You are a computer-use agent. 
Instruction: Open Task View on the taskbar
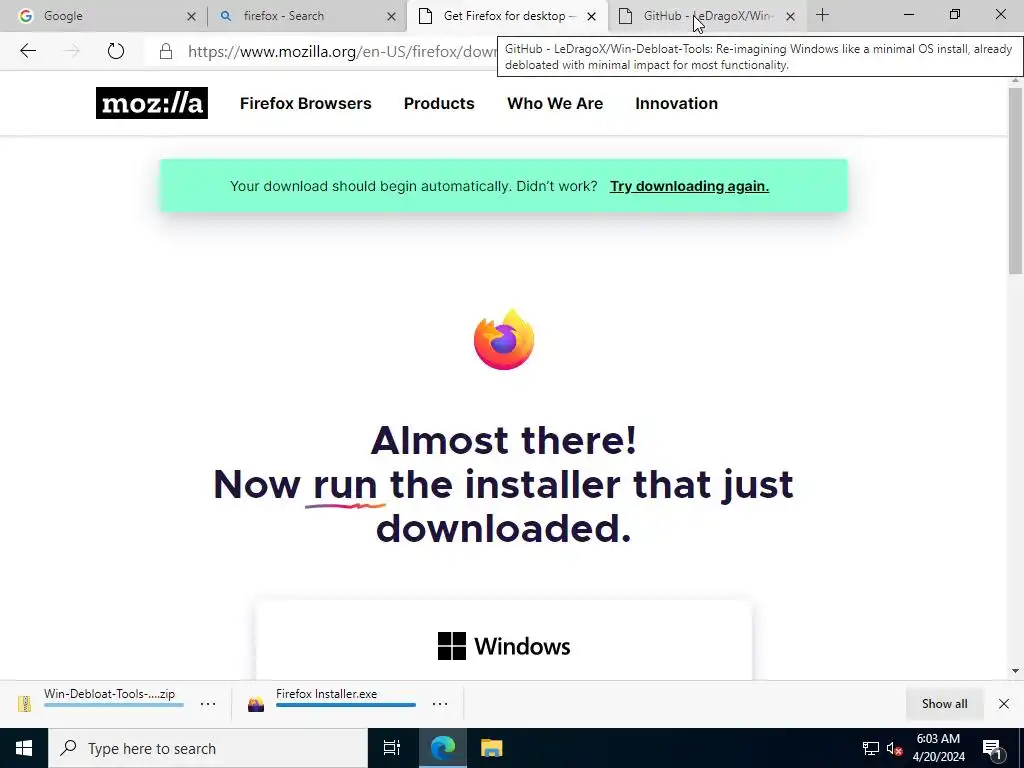(x=391, y=748)
